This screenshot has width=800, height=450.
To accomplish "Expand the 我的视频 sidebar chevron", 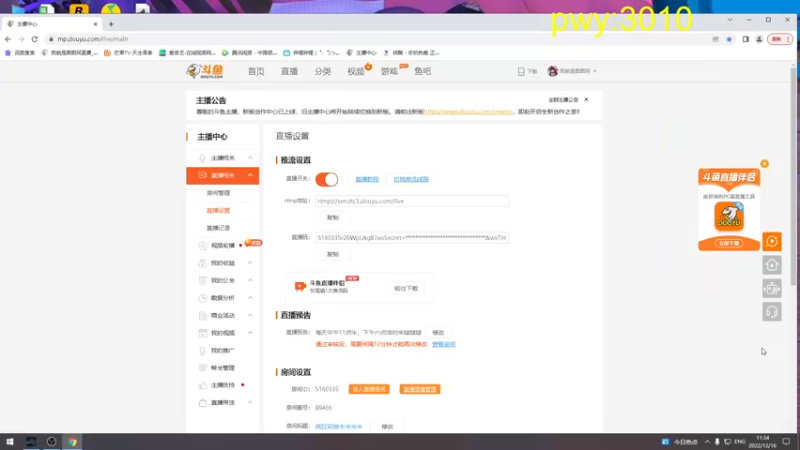I will pyautogui.click(x=250, y=333).
